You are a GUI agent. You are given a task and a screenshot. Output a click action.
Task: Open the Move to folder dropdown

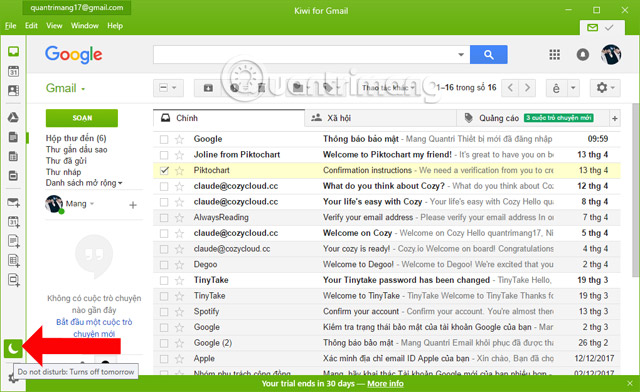pos(301,88)
